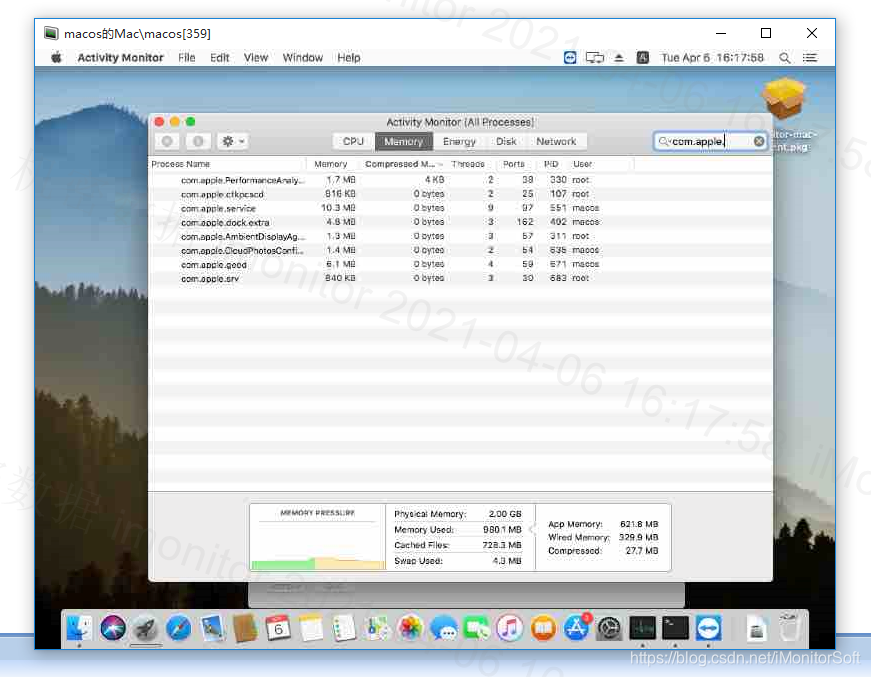Open iTunes music icon in Dock
Image resolution: width=871 pixels, height=677 pixels.
510,629
